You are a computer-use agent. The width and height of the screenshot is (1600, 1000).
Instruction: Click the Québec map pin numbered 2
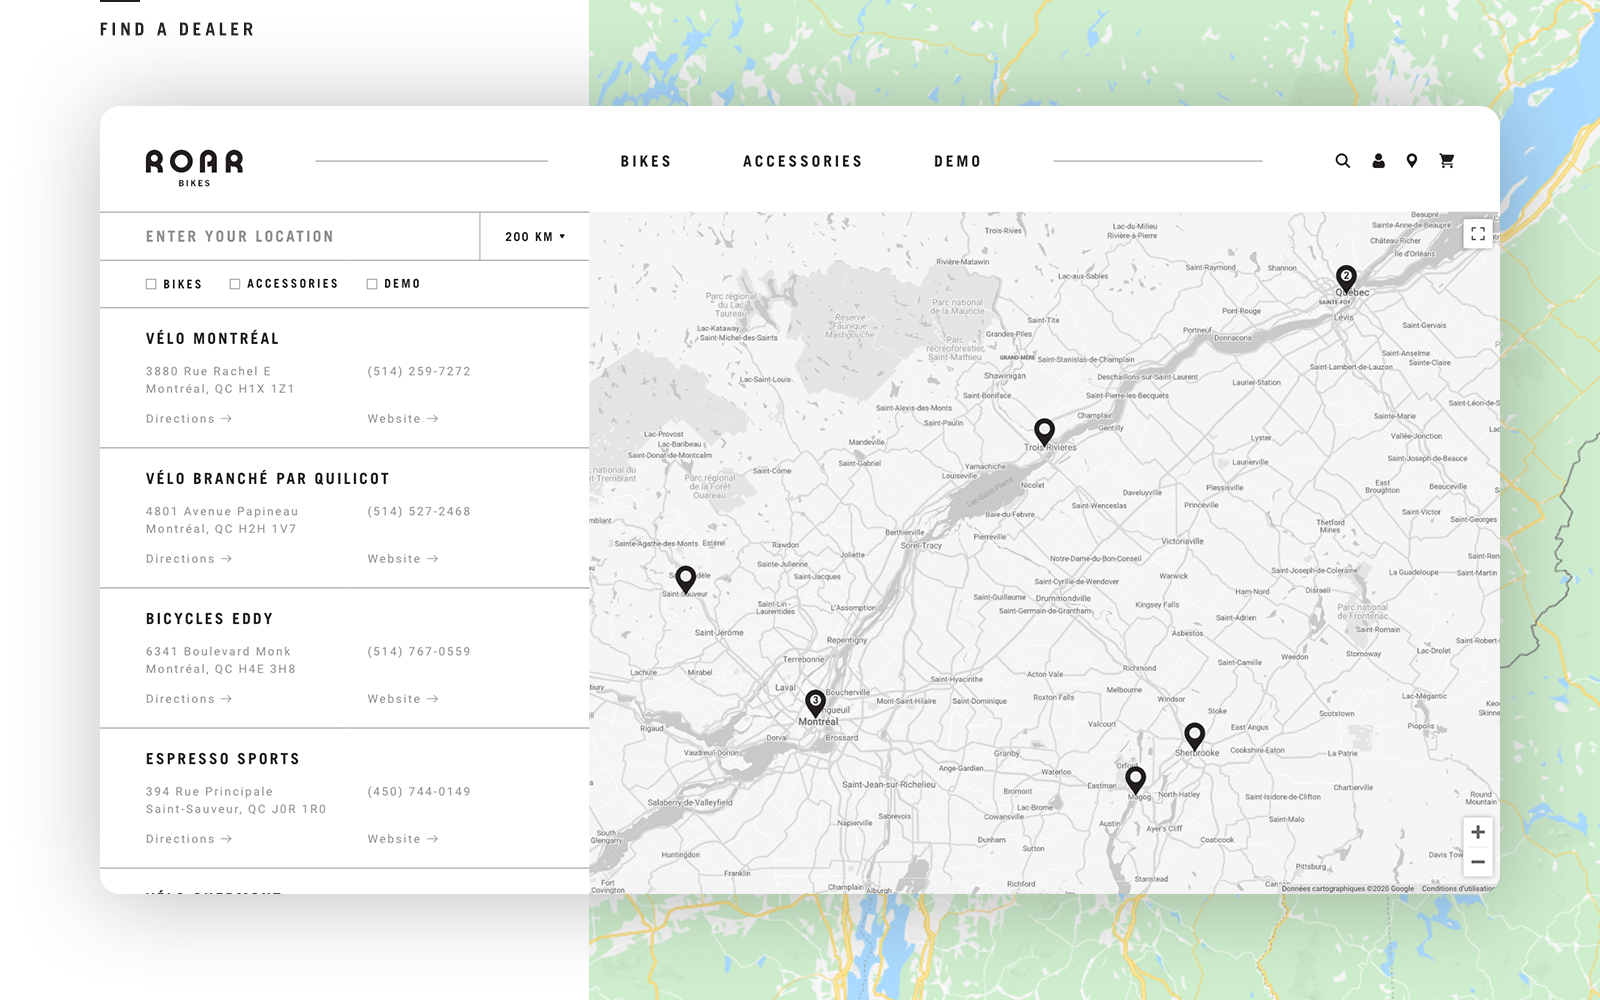1346,277
